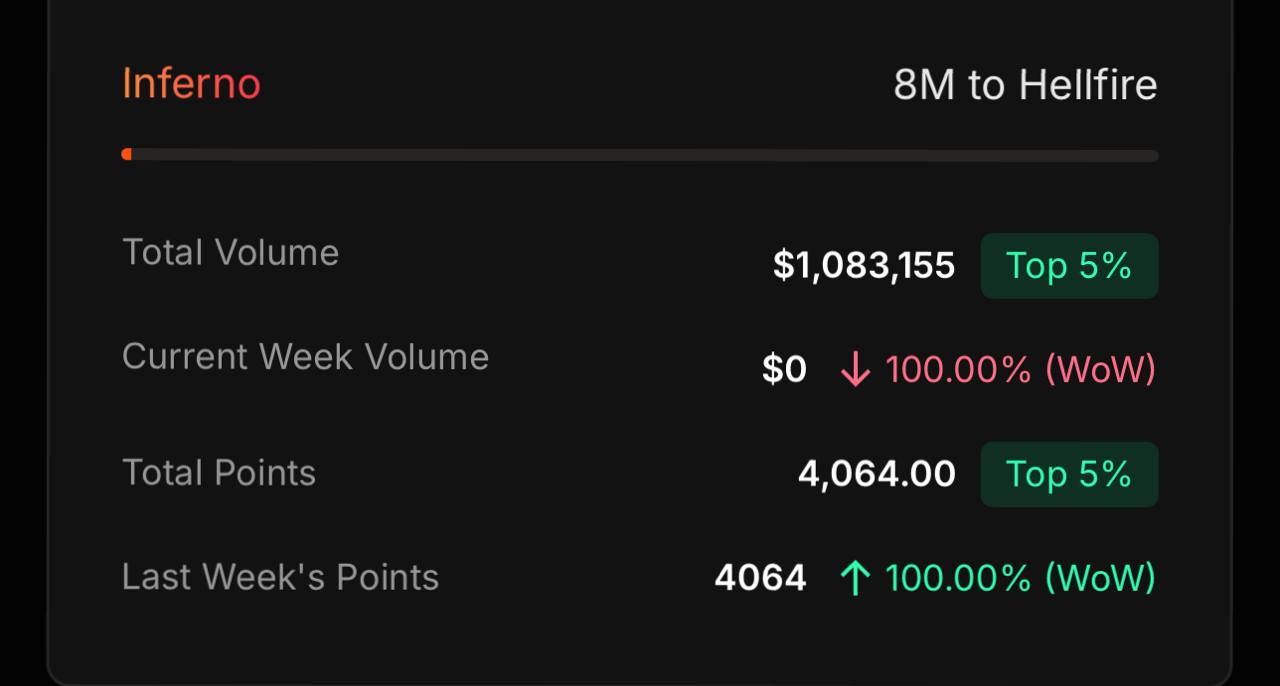Select the Top 5% badge beside Total Volume
The height and width of the screenshot is (686, 1280).
click(1069, 266)
